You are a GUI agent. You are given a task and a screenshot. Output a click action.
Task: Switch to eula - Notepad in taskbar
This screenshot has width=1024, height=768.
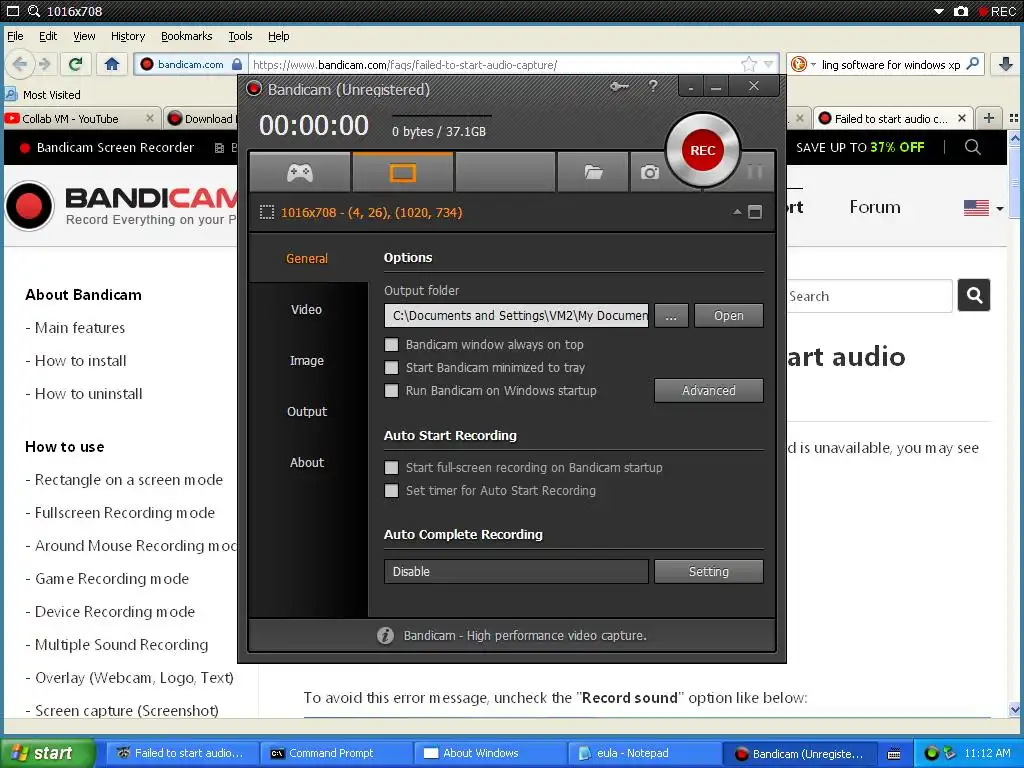[x=644, y=753]
